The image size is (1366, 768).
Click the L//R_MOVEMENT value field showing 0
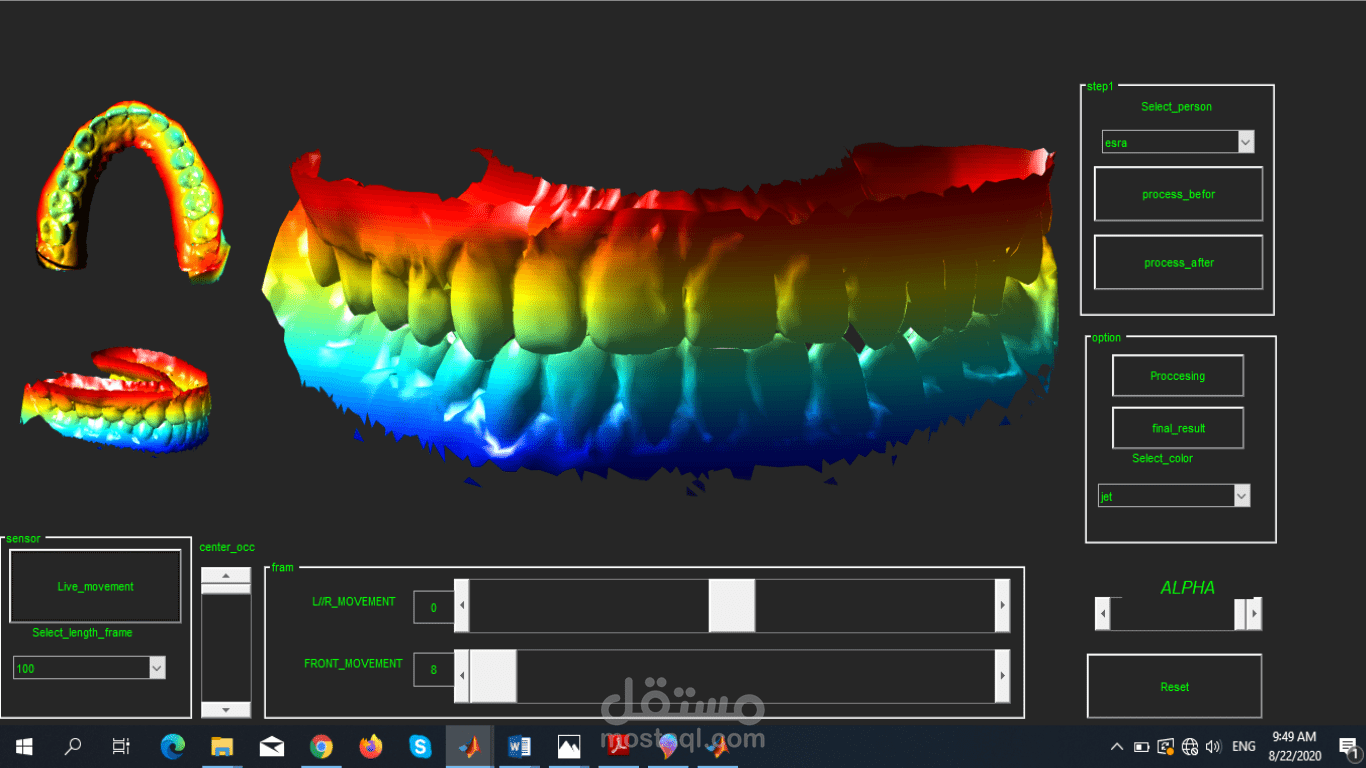click(x=433, y=607)
